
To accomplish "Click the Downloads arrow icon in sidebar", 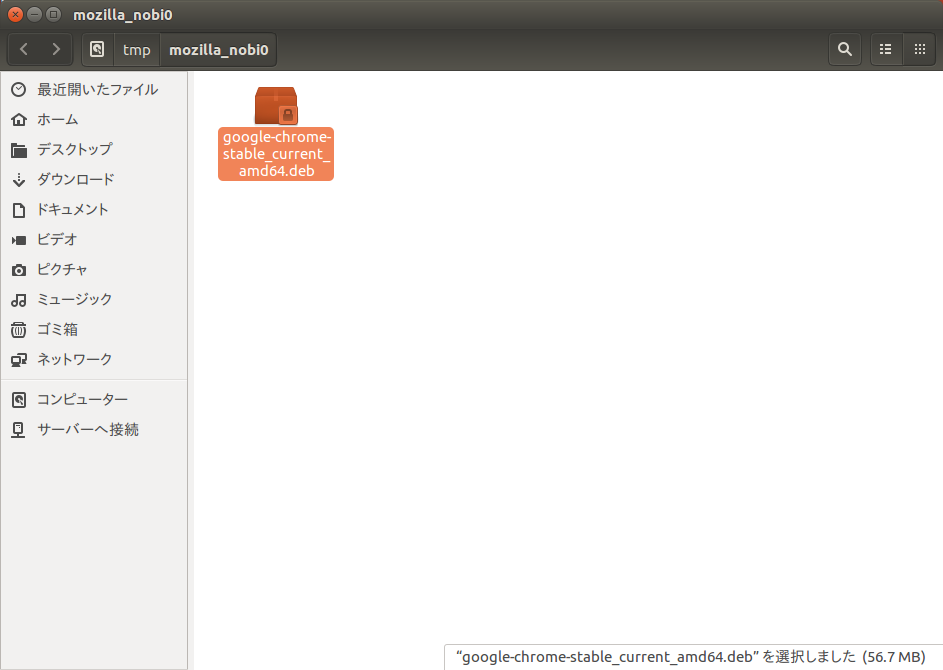I will pos(19,180).
